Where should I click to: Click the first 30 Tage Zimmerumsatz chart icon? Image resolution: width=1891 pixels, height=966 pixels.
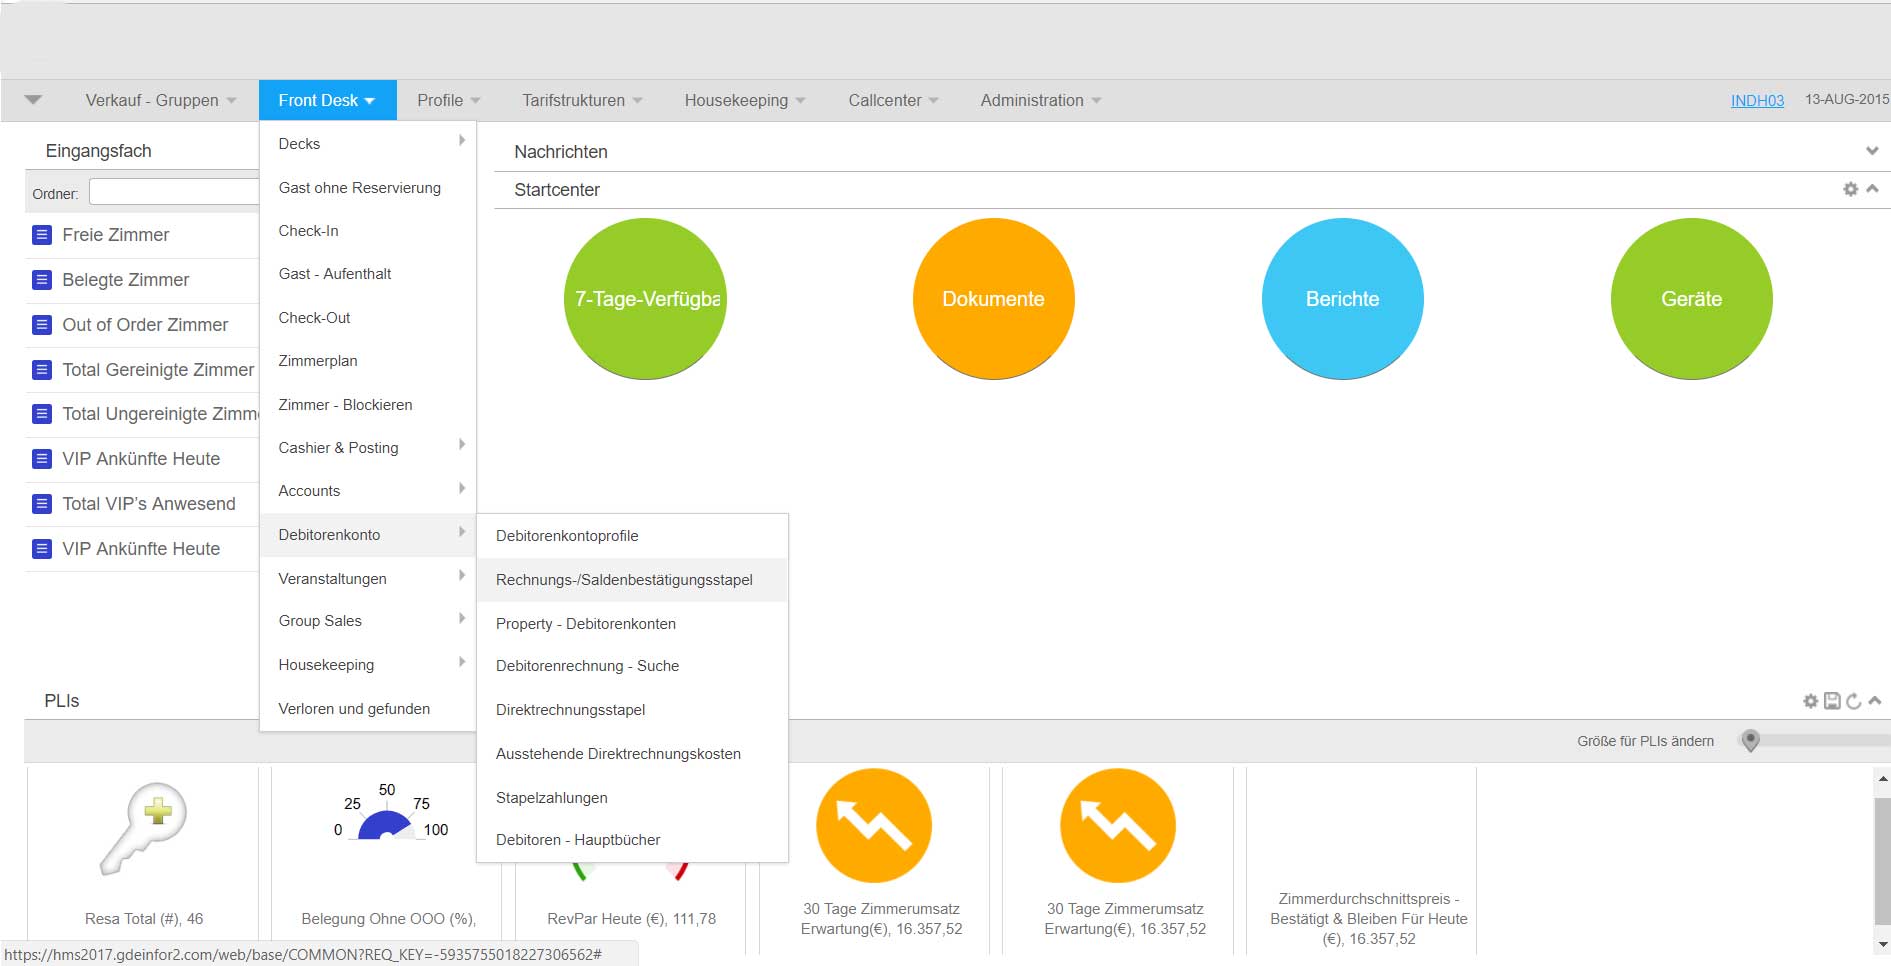874,826
